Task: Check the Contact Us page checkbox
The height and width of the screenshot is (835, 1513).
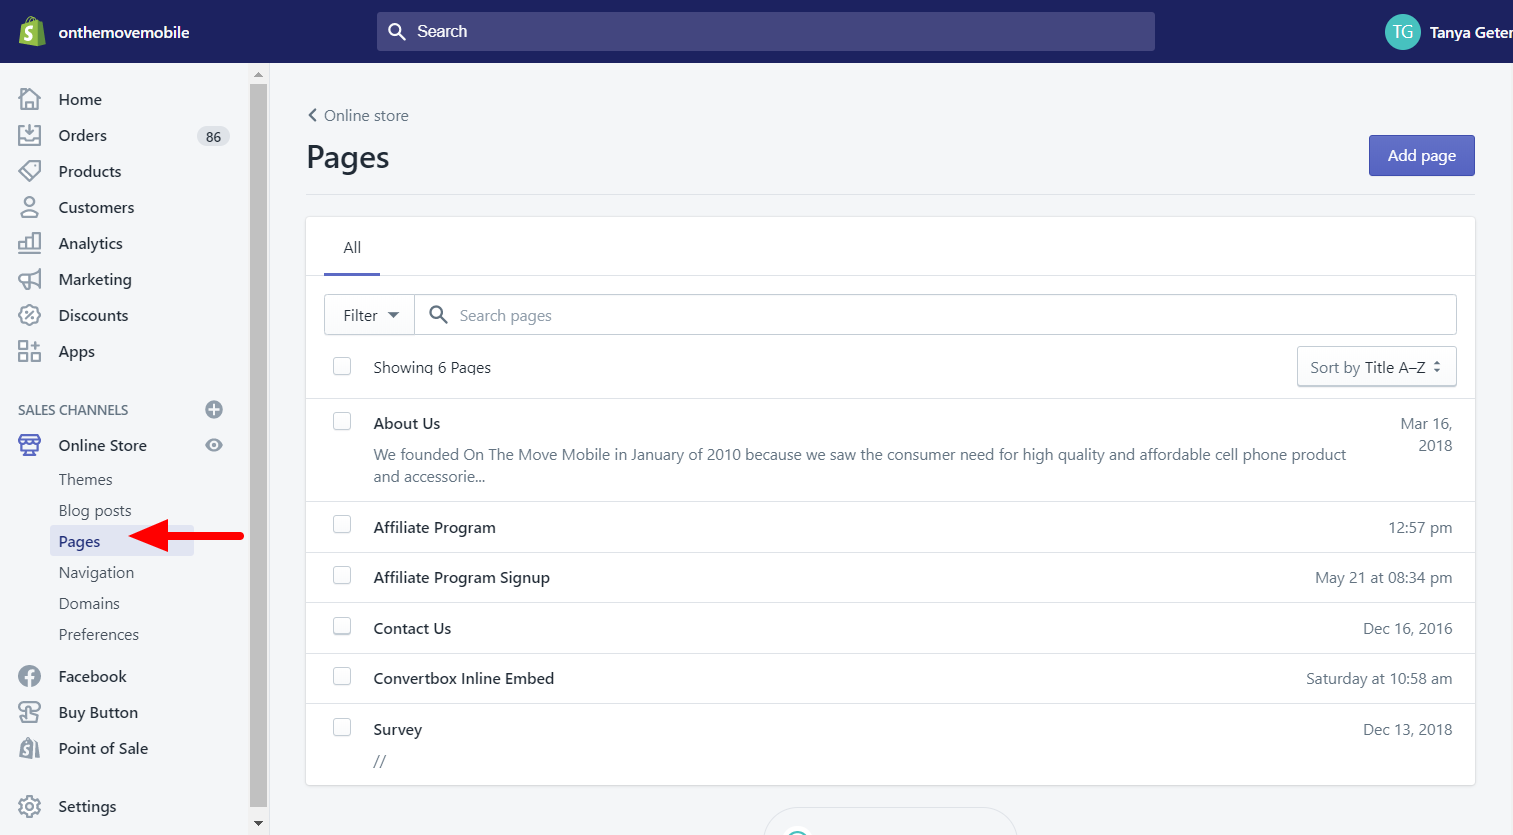Action: coord(342,626)
